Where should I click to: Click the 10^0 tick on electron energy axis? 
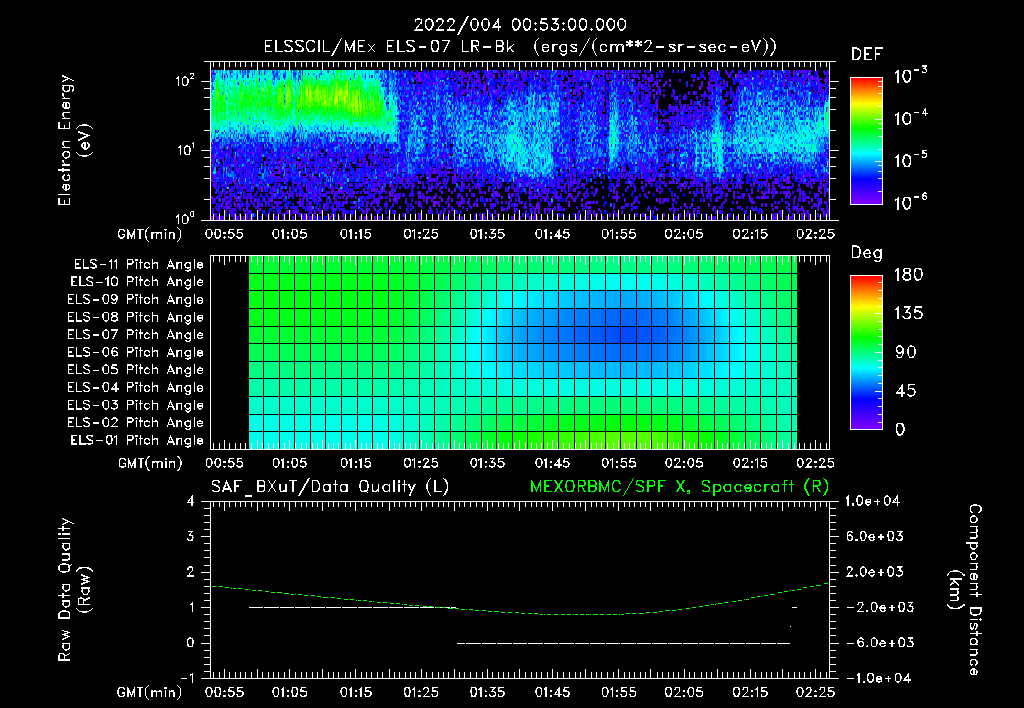click(x=185, y=217)
